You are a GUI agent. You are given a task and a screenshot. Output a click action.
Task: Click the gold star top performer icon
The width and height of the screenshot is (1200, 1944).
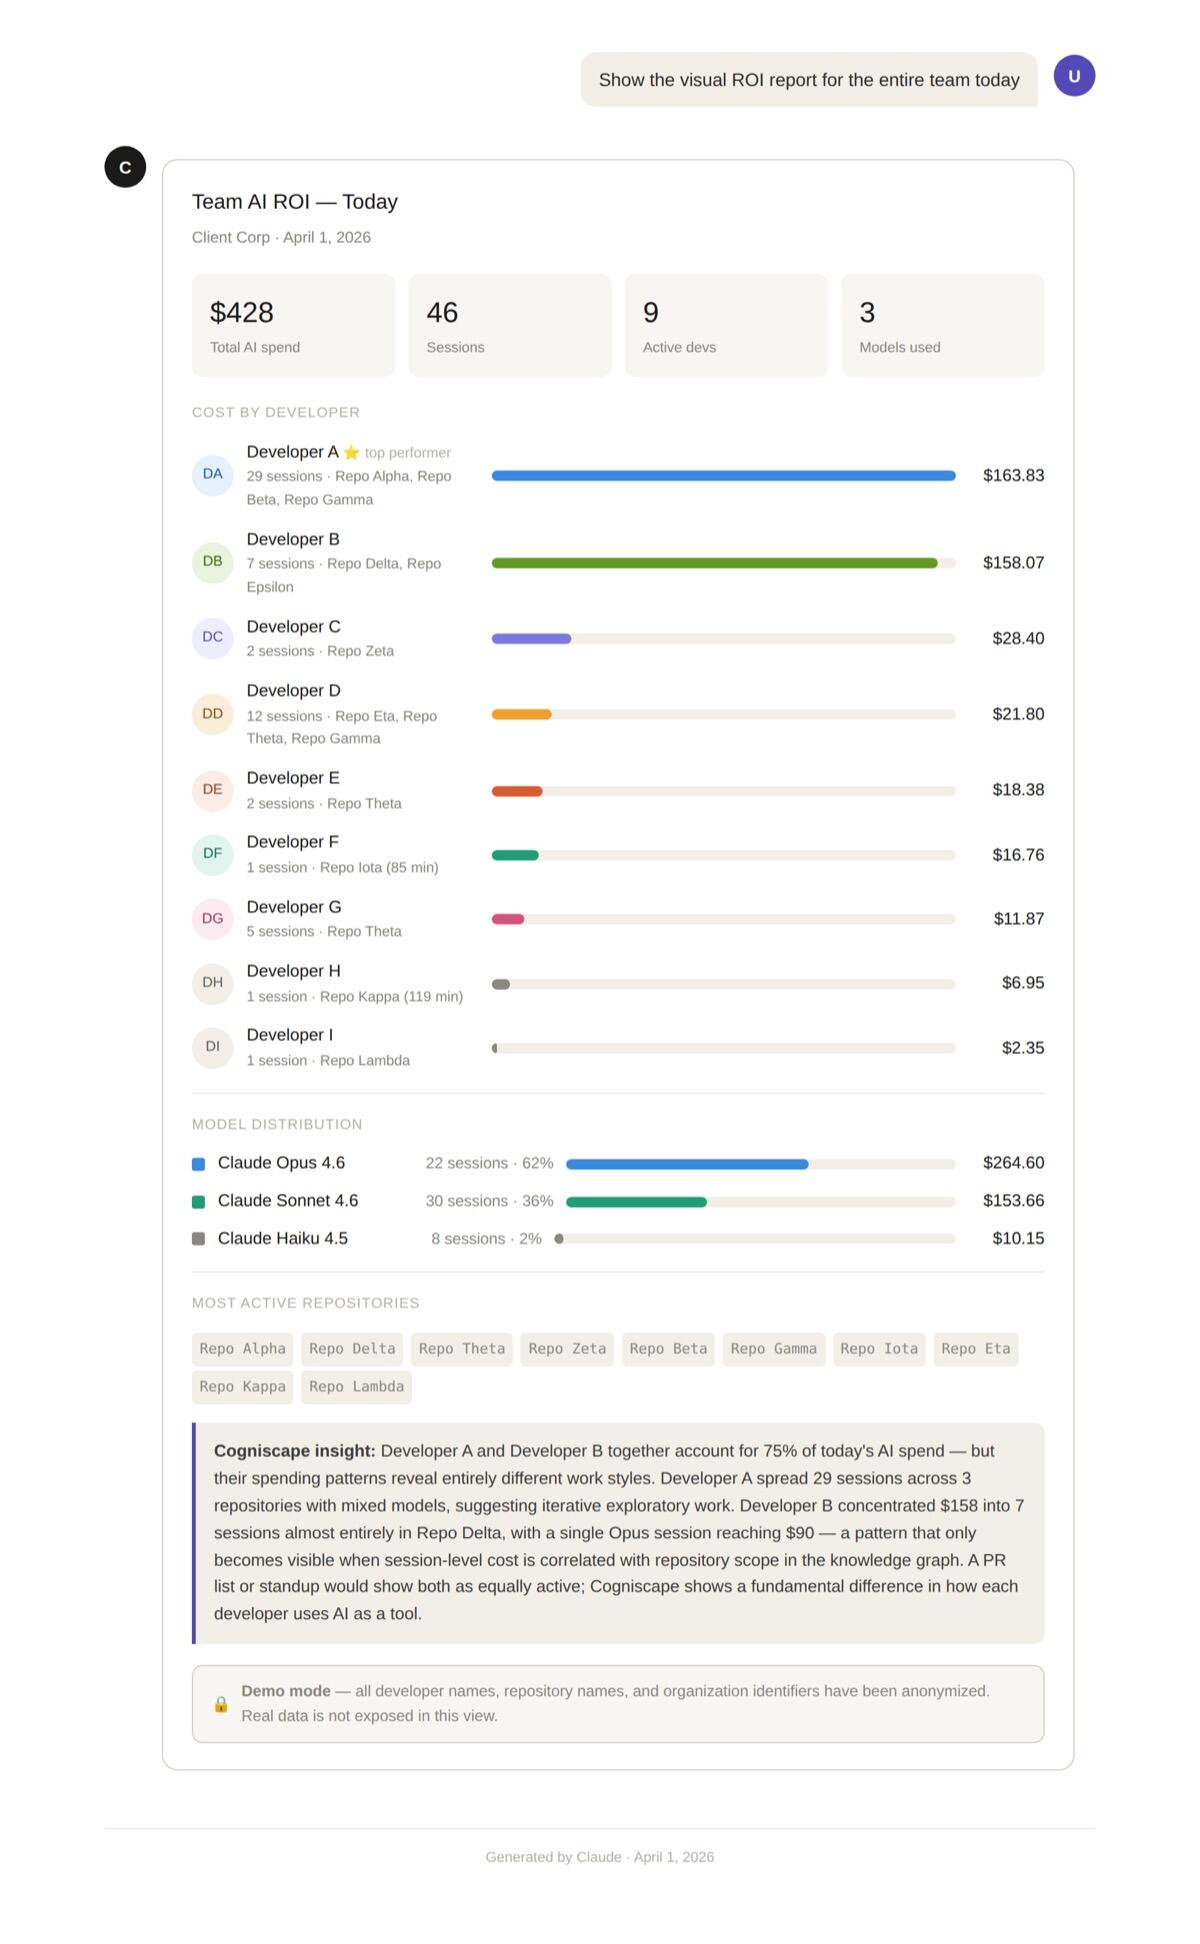click(x=351, y=453)
